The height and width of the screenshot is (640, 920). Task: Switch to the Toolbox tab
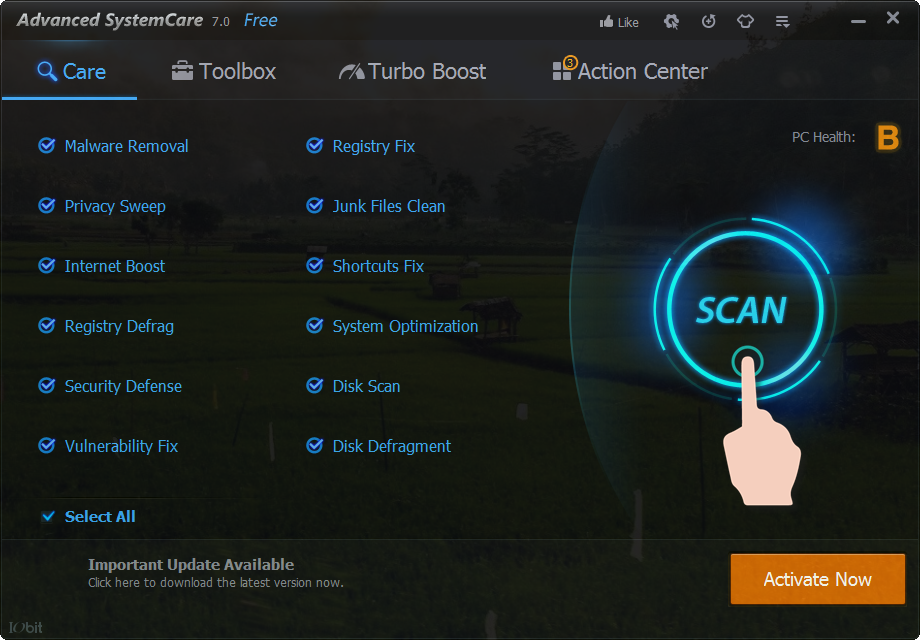222,71
